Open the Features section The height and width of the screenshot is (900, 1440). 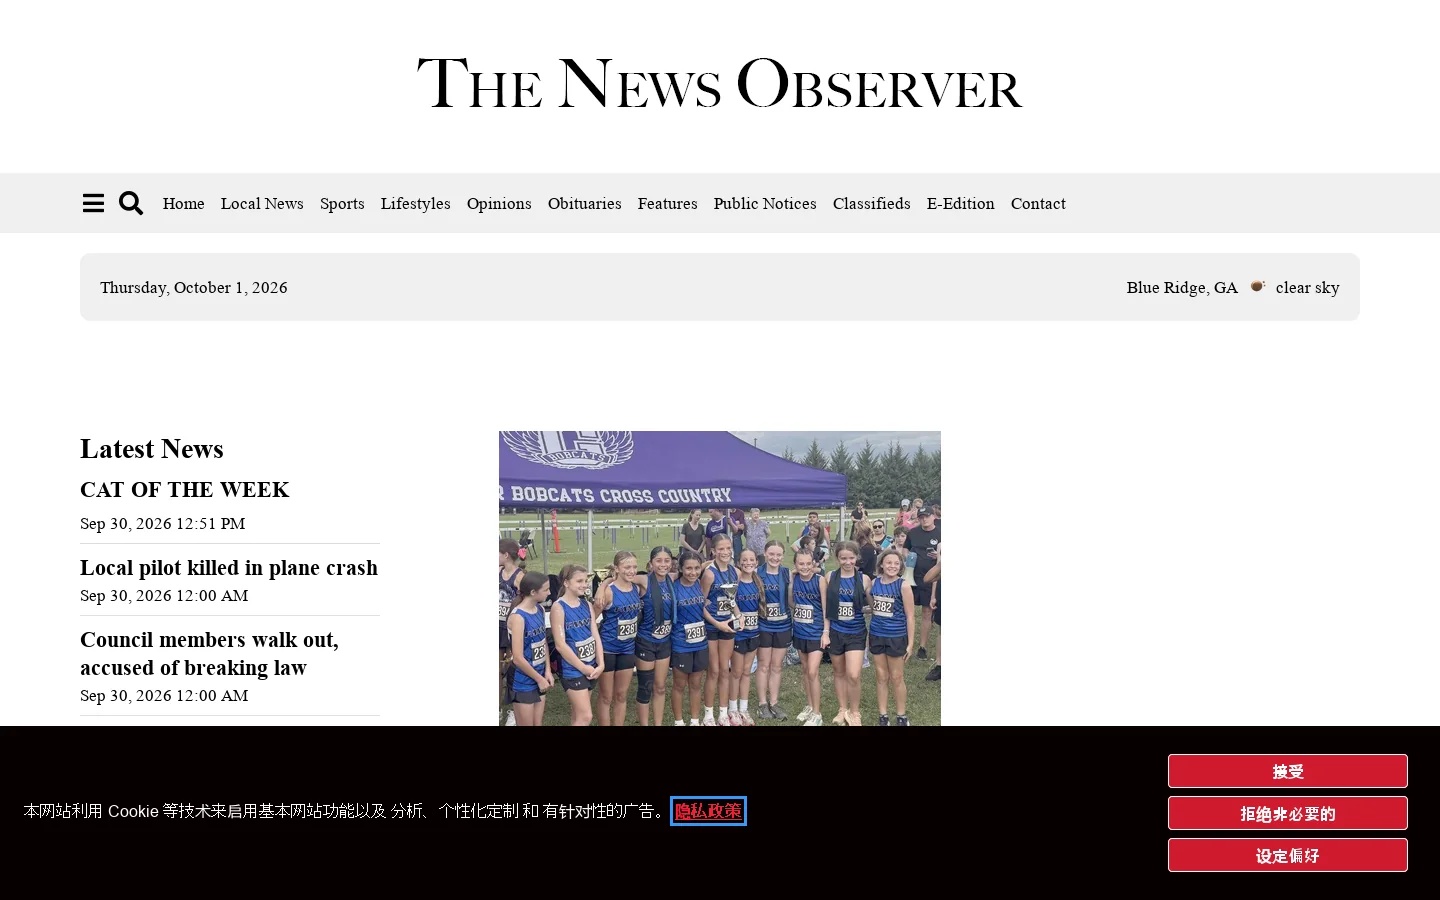(667, 203)
